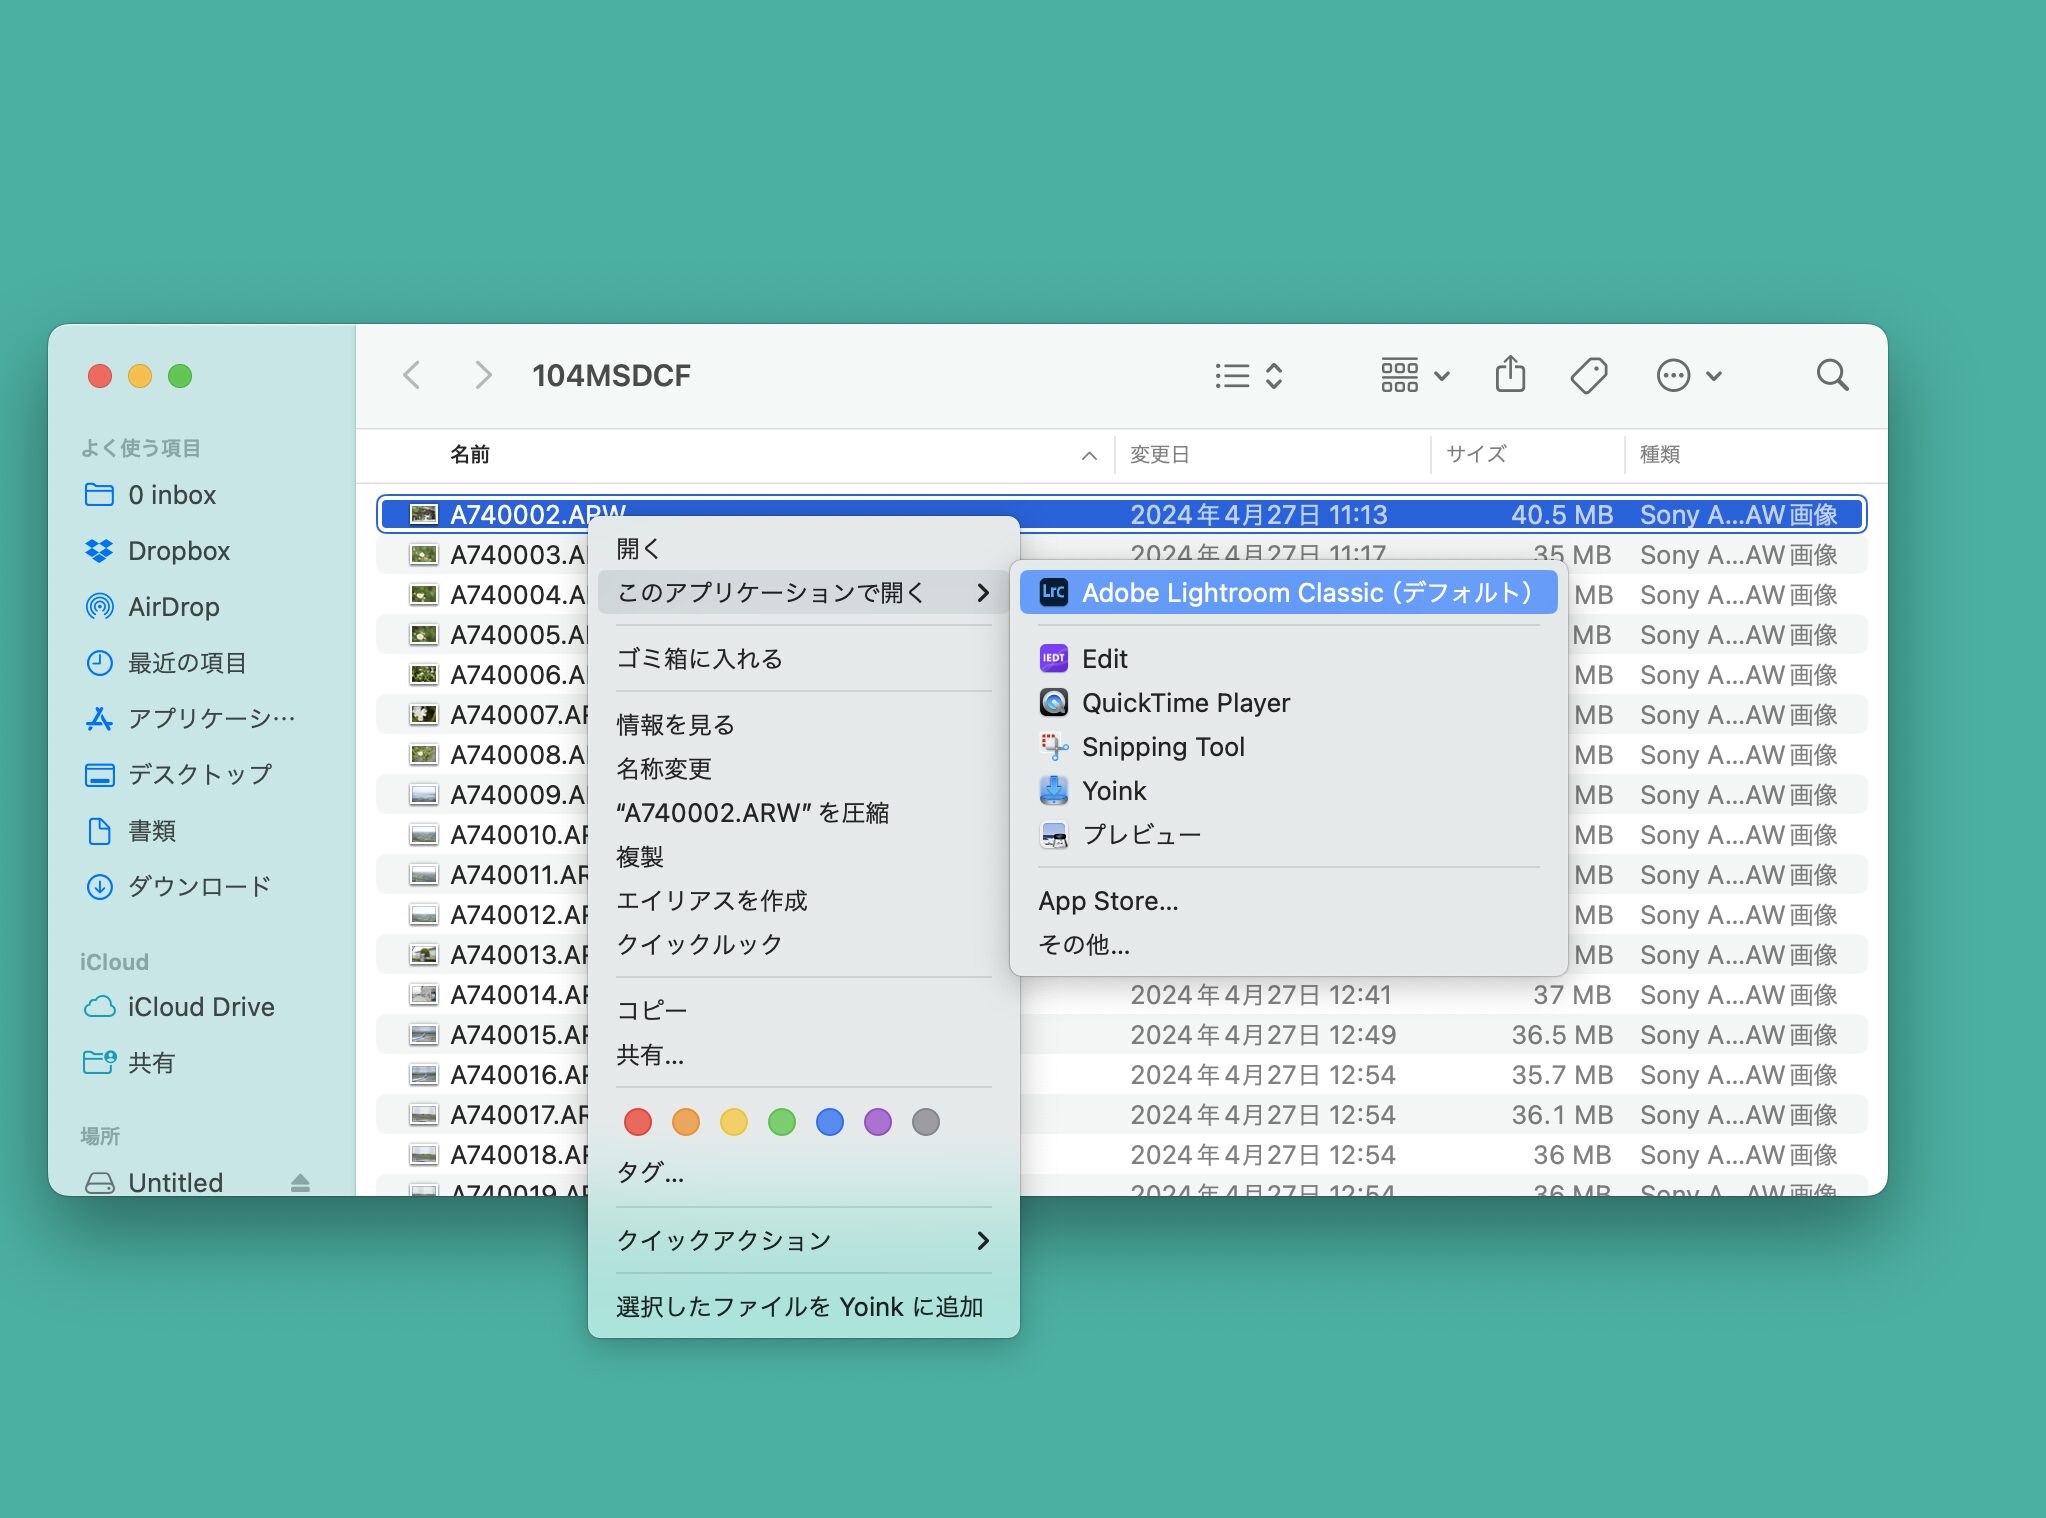The height and width of the screenshot is (1518, 2046).
Task: Click the Finder forward arrow
Action: tap(483, 375)
